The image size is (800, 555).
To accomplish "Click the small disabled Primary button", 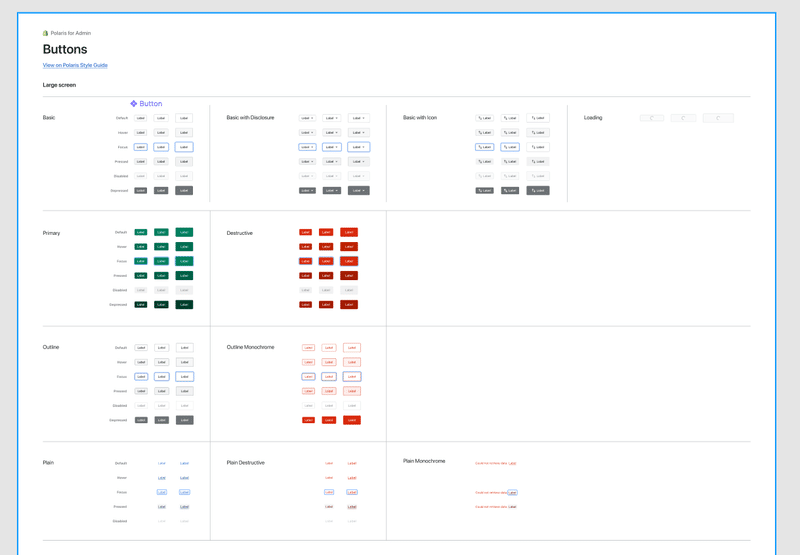I will (x=141, y=290).
